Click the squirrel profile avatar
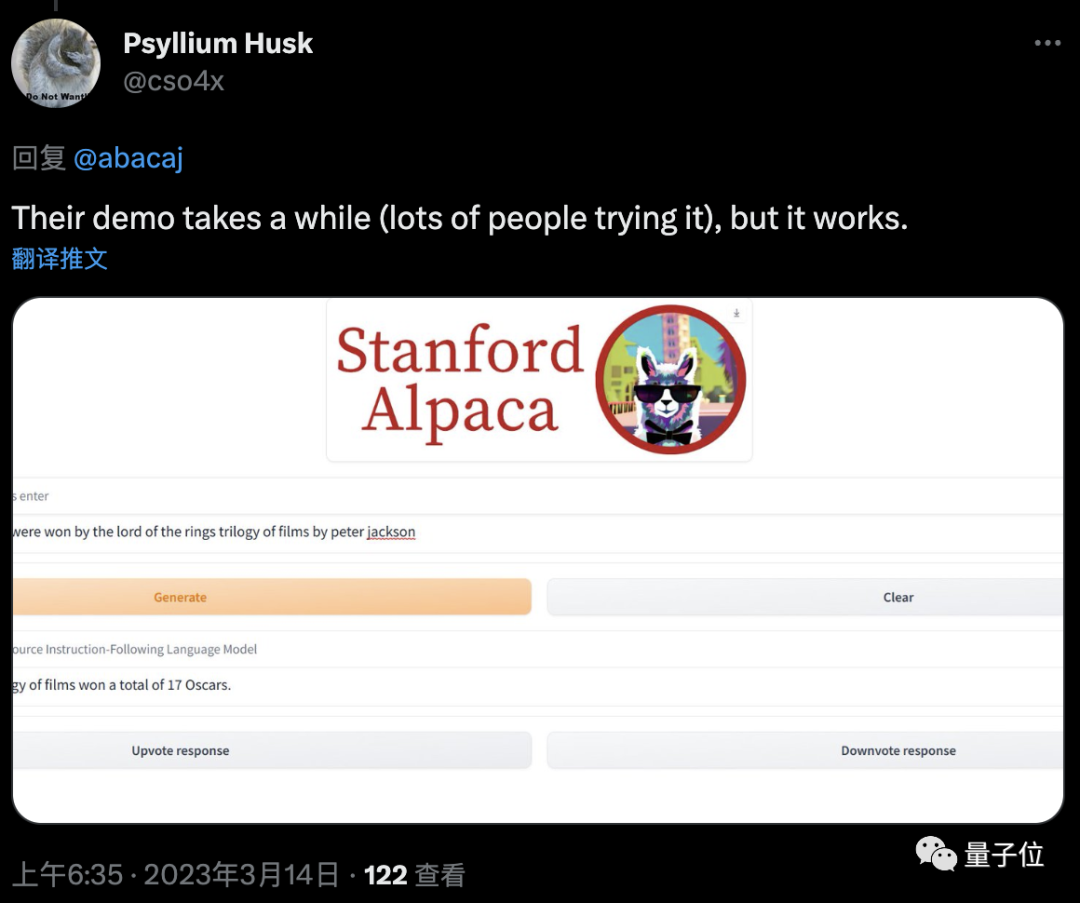The height and width of the screenshot is (903, 1080). click(56, 63)
